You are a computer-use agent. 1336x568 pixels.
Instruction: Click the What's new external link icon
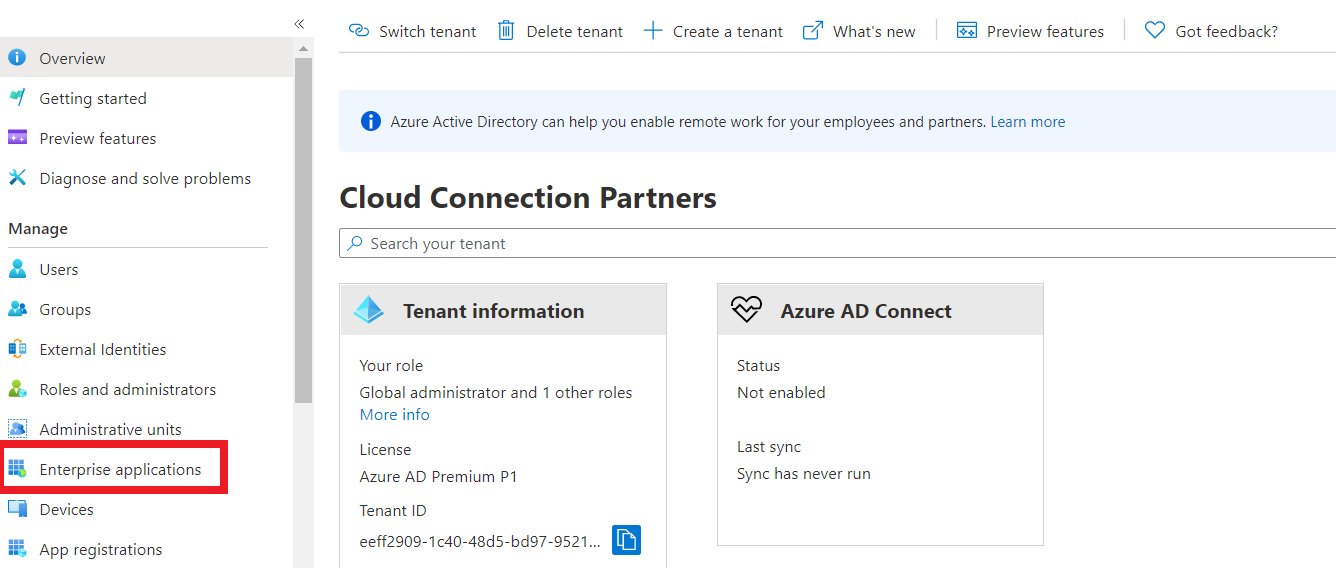click(813, 31)
